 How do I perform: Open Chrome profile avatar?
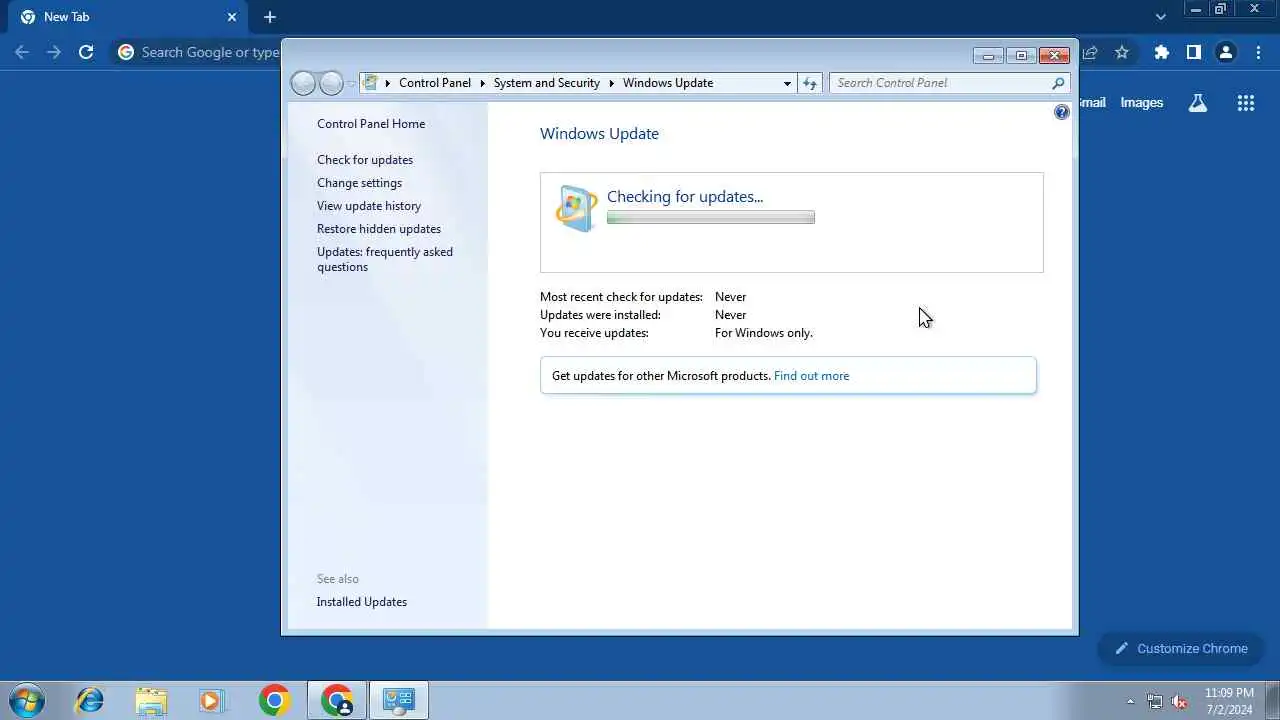tap(1226, 52)
